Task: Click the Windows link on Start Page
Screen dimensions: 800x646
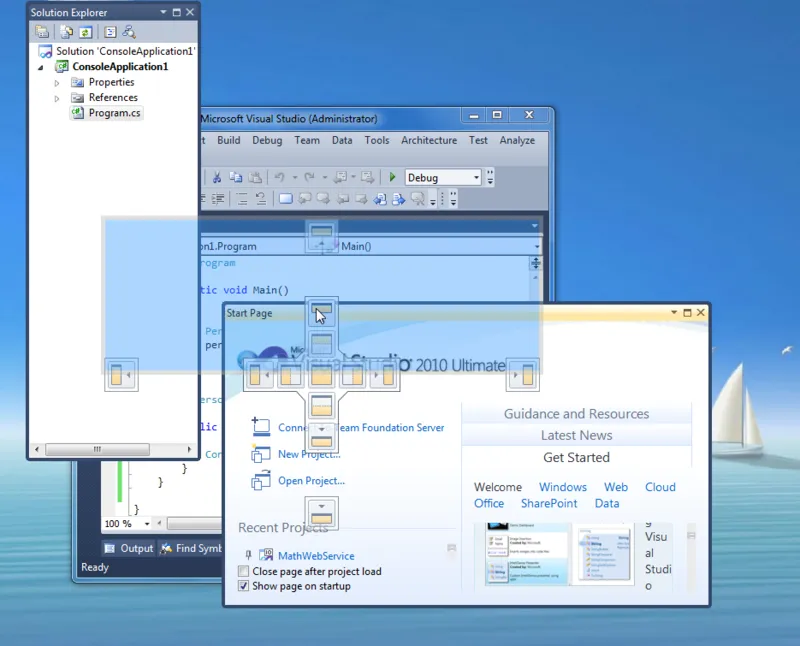Action: 563,487
